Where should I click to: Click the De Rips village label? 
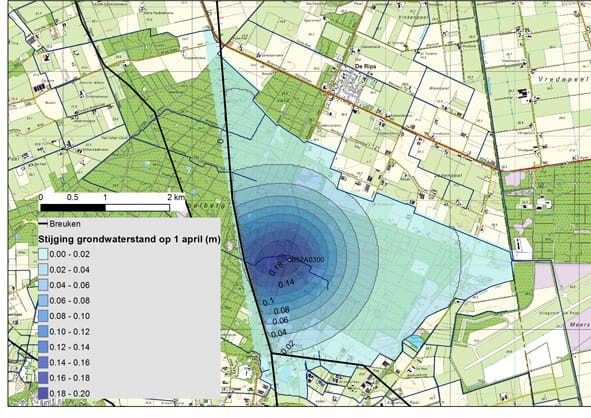click(x=365, y=66)
